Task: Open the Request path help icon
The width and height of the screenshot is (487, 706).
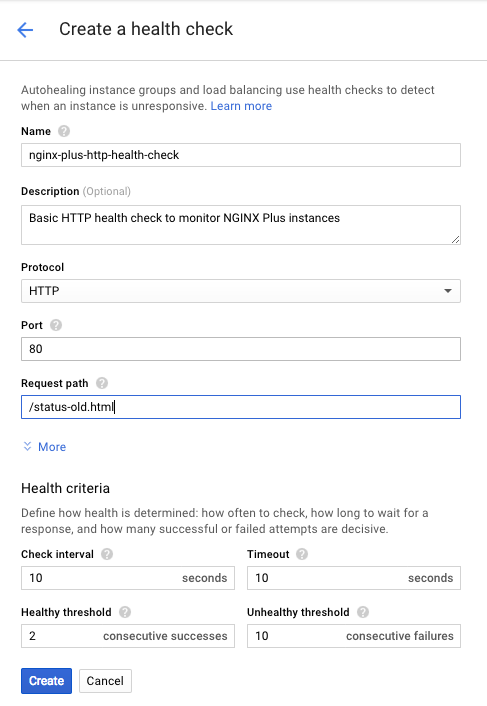Action: [102, 383]
